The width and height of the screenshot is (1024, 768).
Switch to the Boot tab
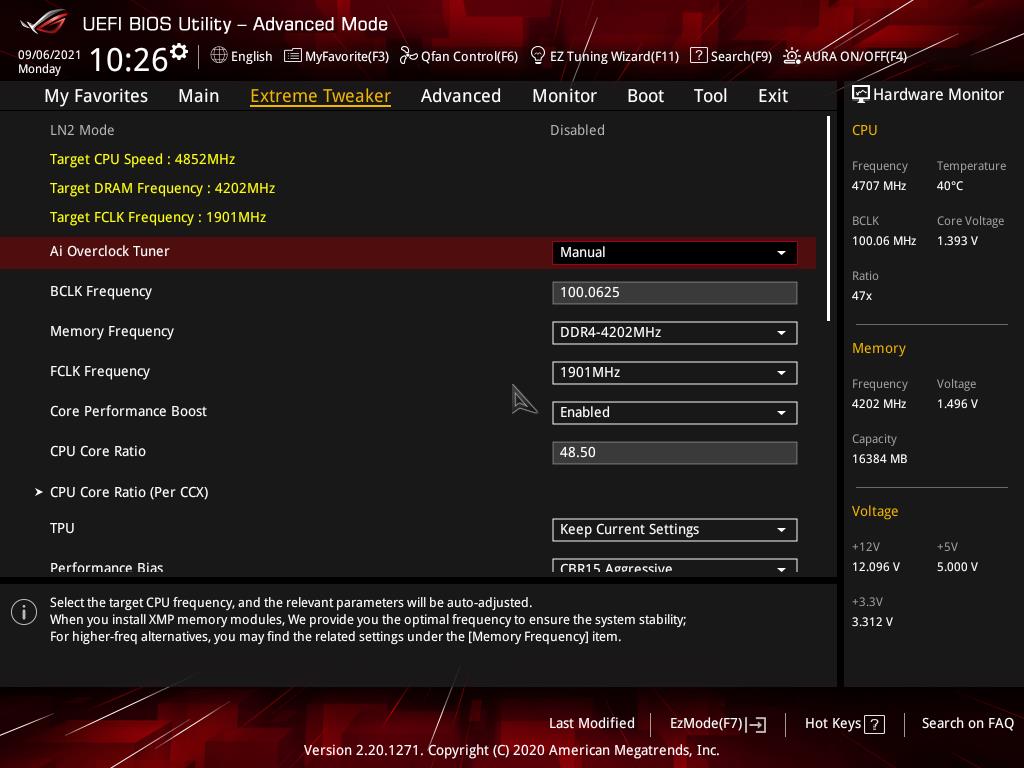[x=645, y=96]
